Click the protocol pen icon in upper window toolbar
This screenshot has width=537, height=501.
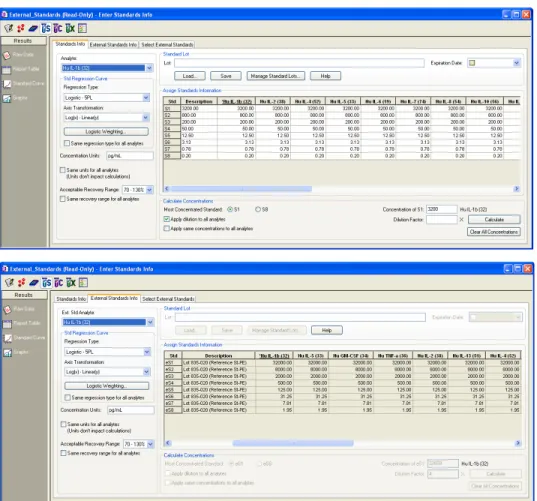click(9, 28)
